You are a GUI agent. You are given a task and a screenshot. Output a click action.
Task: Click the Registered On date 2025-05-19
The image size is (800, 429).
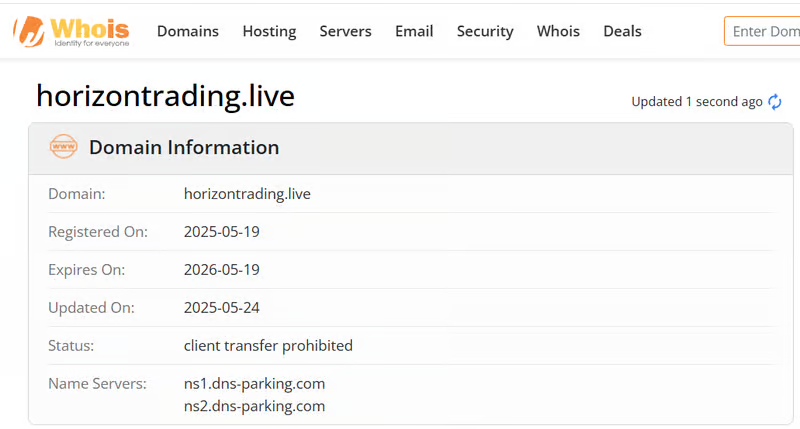click(x=221, y=232)
